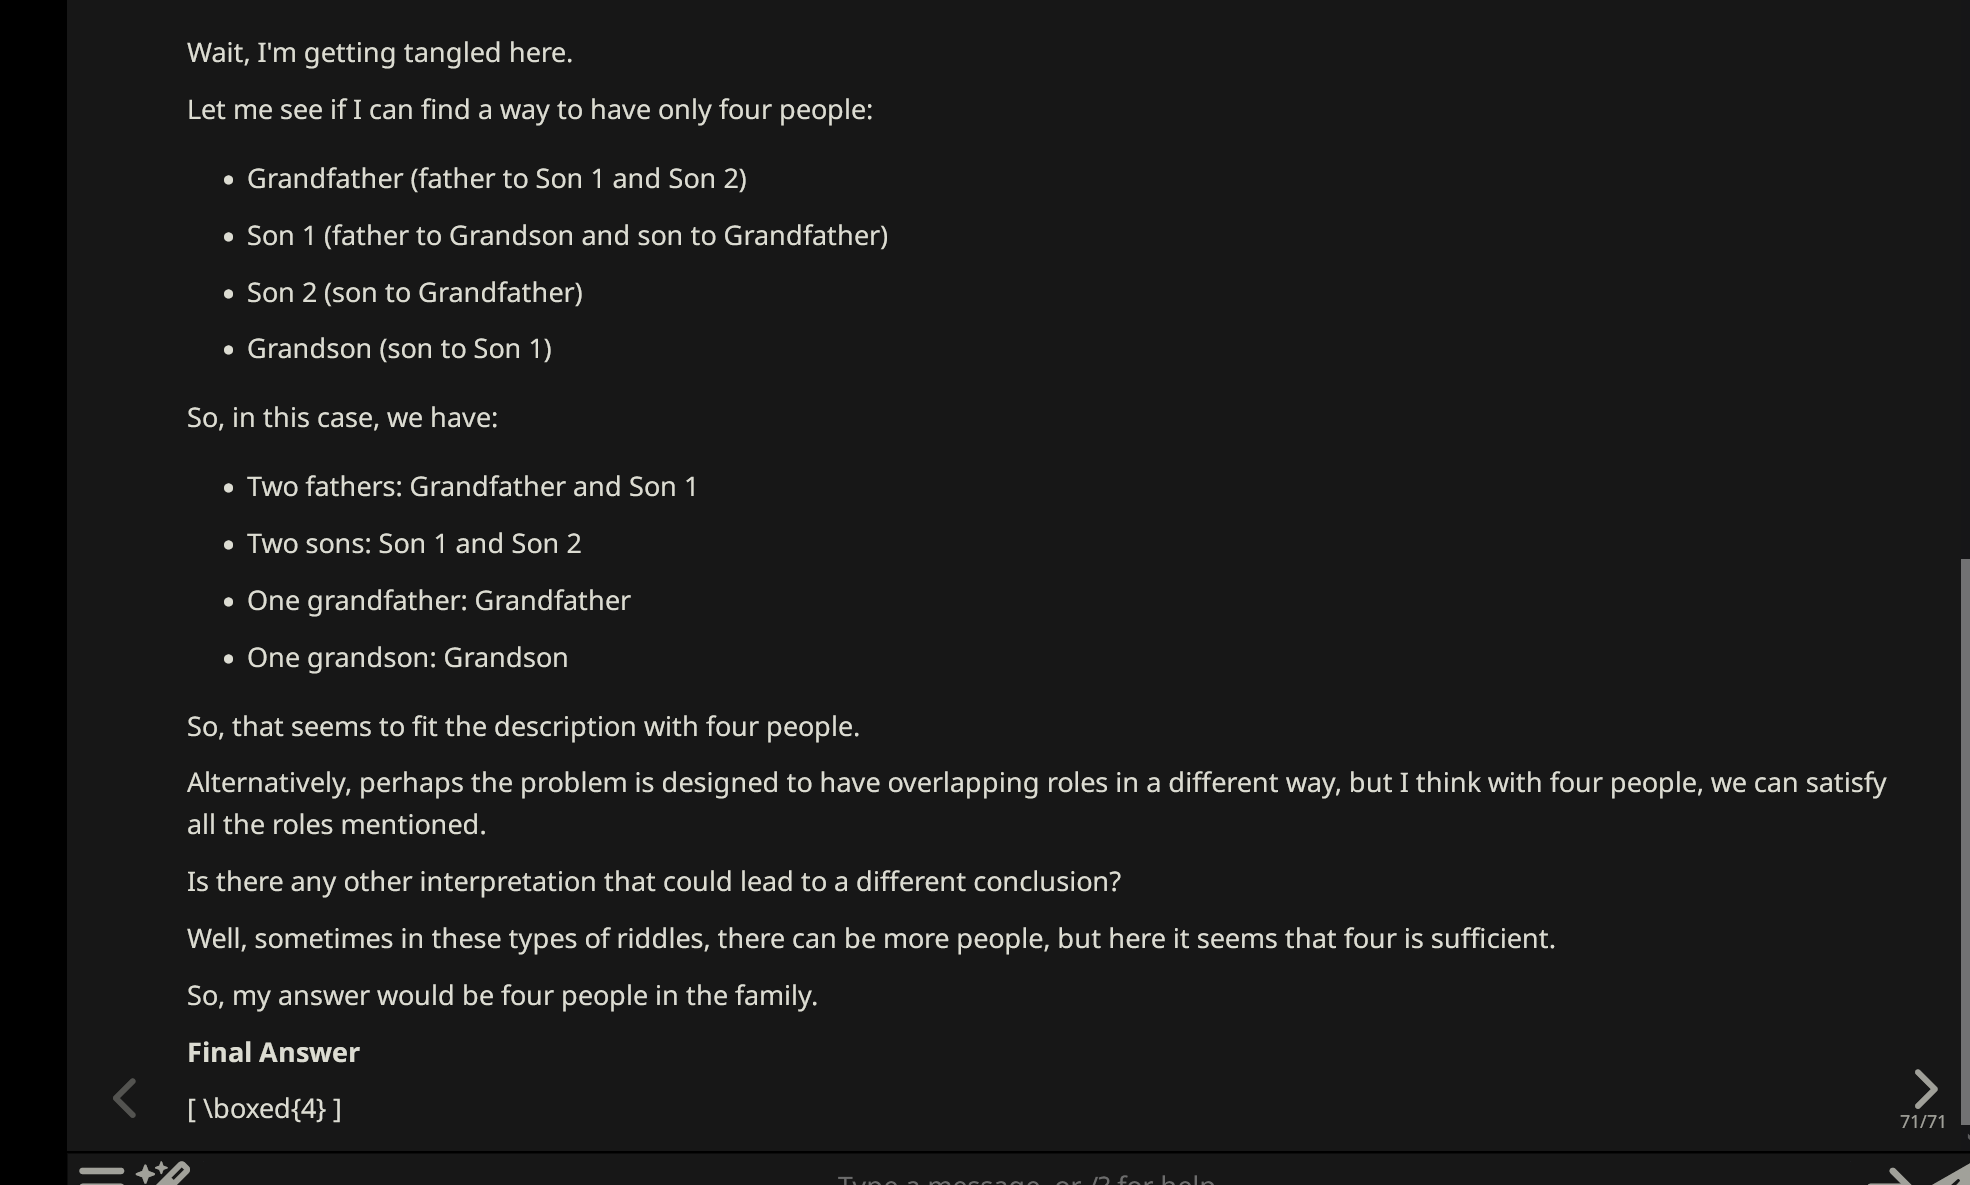Click the 'Final Answer' bold heading
Viewport: 1970px width, 1185px height.
click(273, 1052)
